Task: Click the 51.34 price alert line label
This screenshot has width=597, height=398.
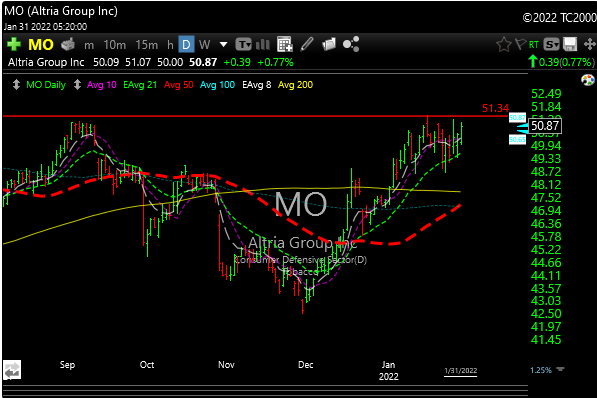Action: [495, 109]
